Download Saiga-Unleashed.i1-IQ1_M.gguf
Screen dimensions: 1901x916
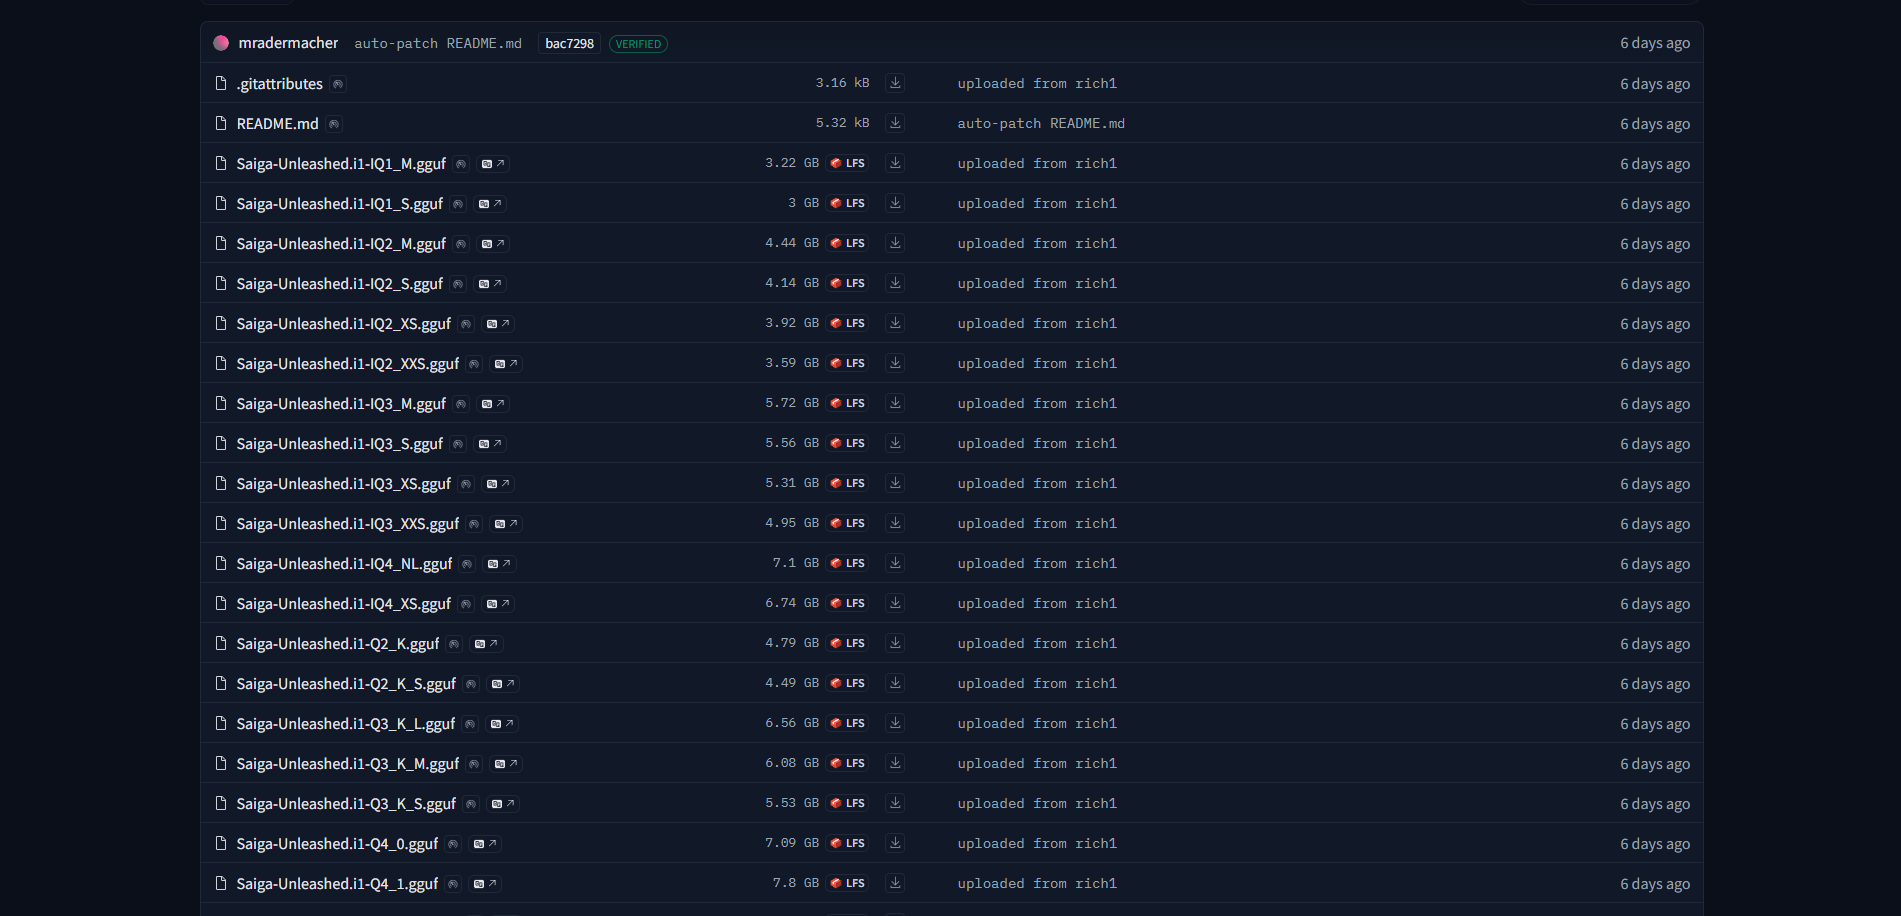coord(895,163)
